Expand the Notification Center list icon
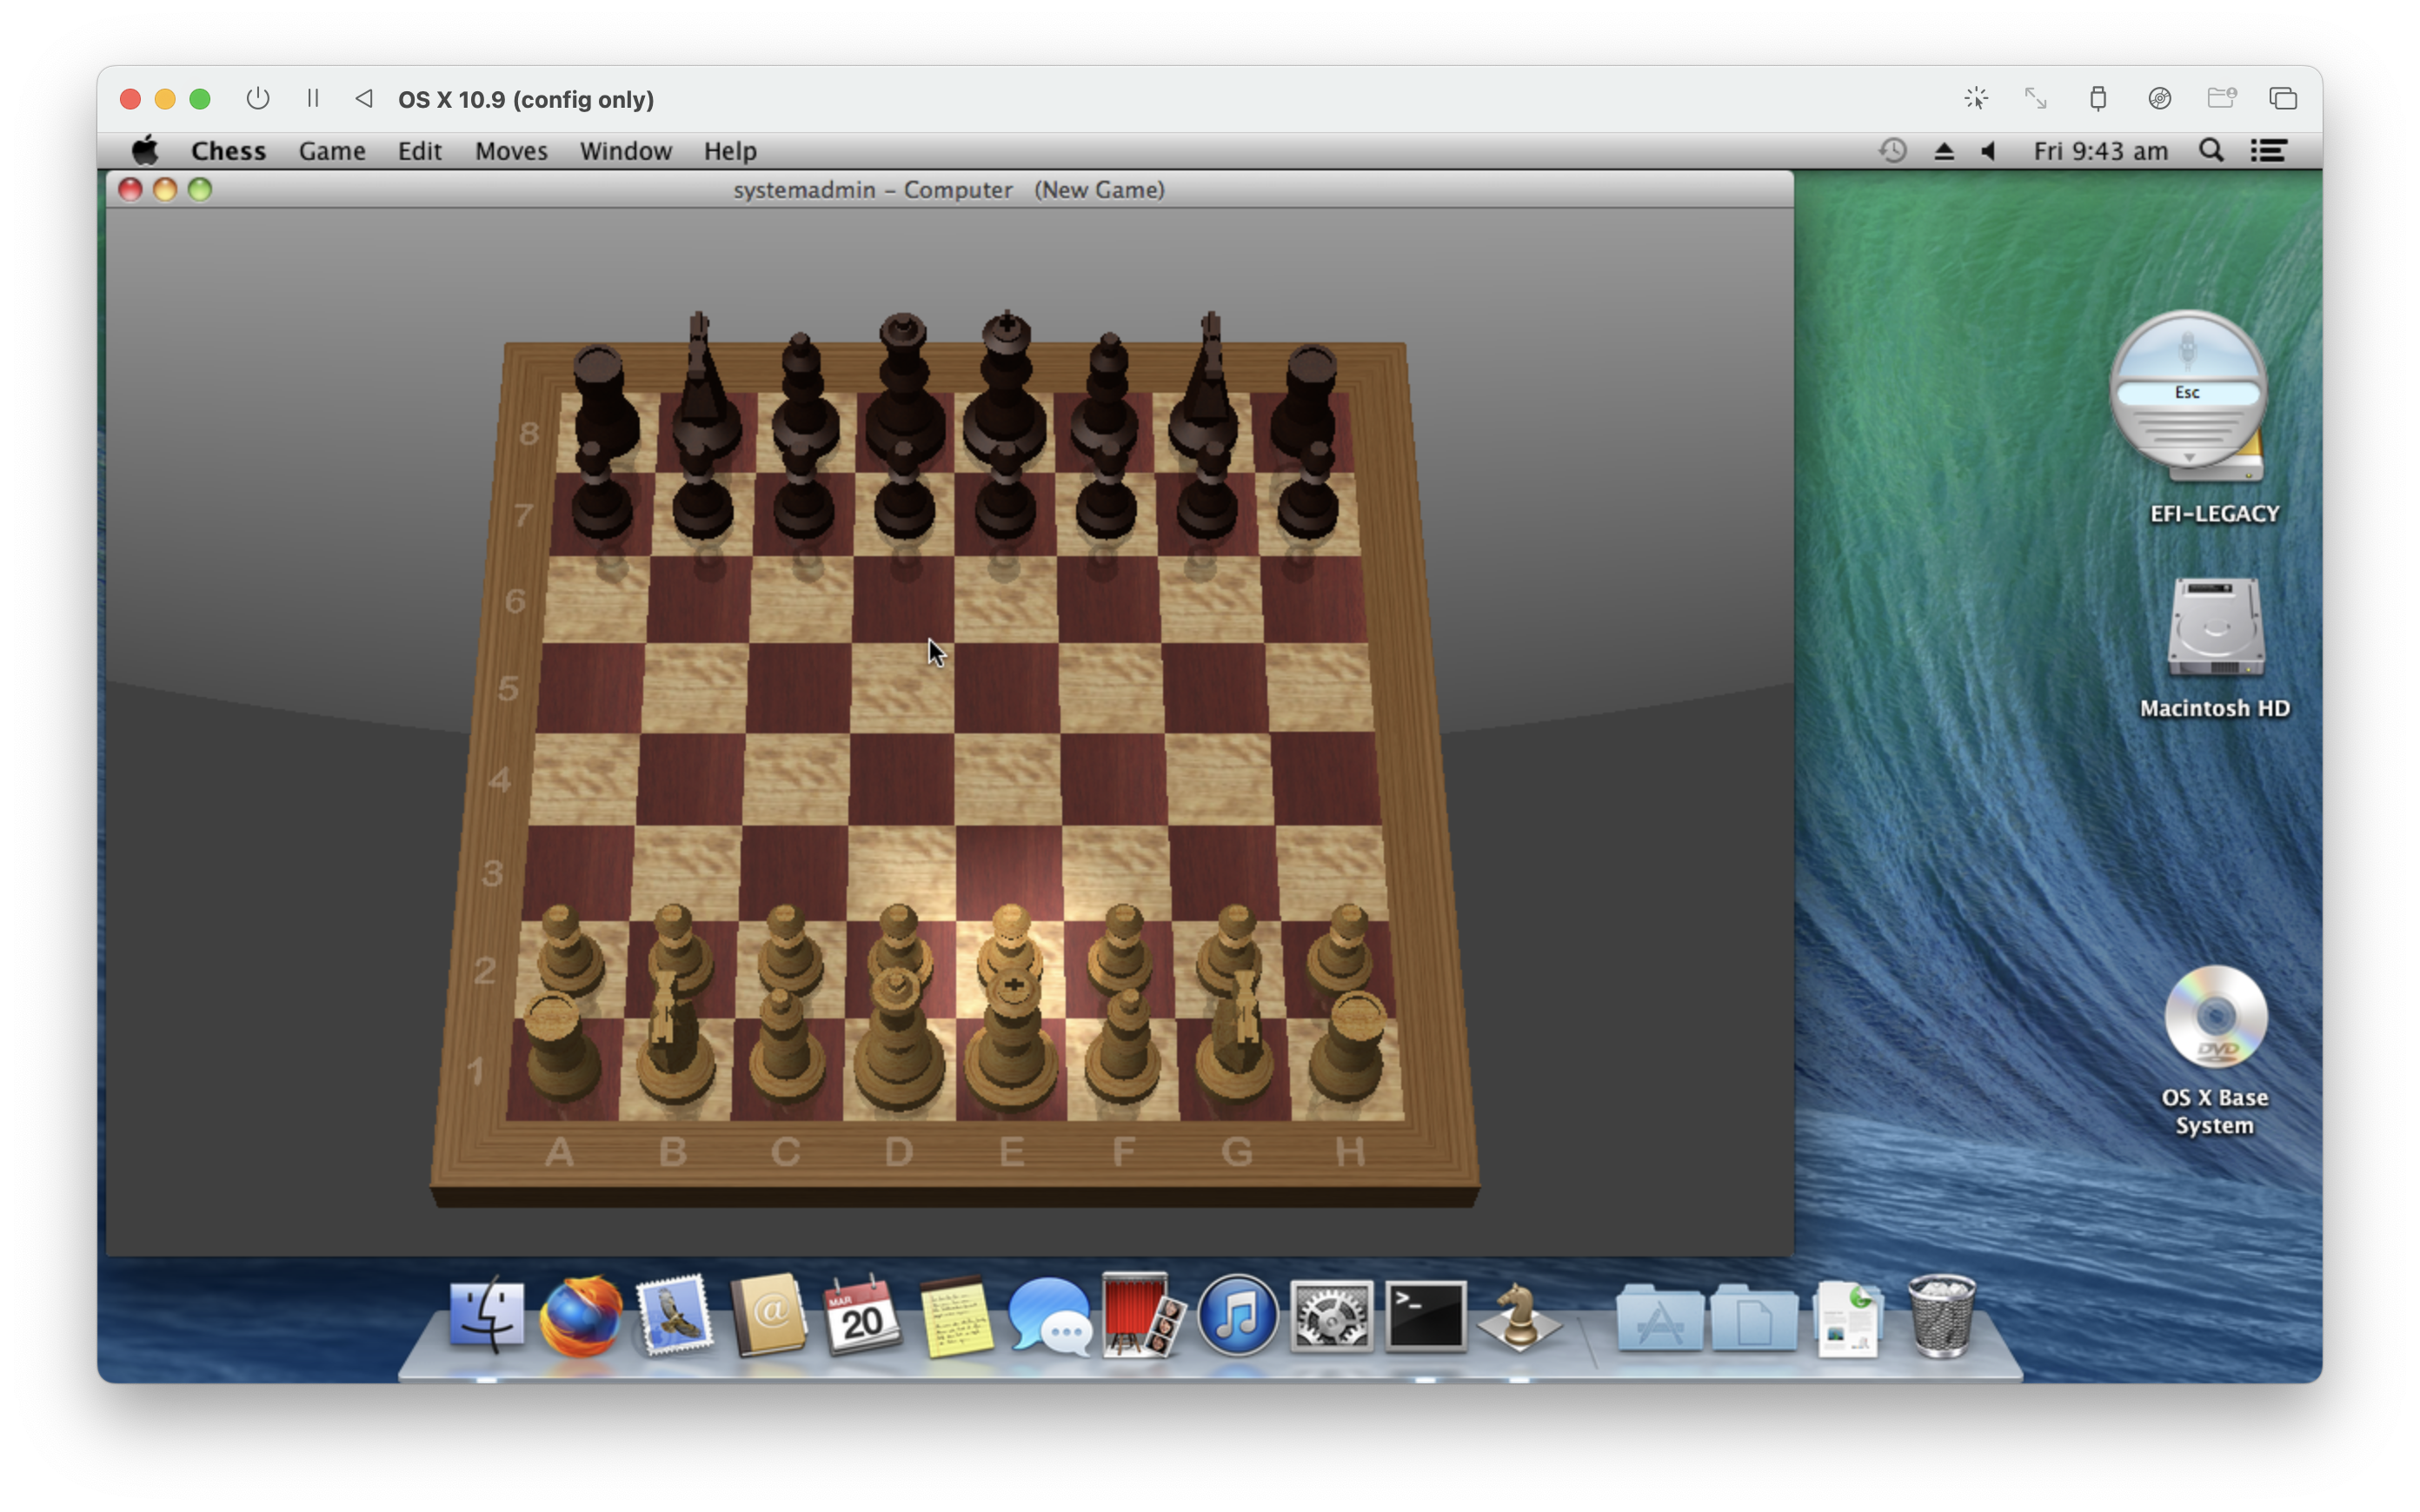 tap(2268, 151)
